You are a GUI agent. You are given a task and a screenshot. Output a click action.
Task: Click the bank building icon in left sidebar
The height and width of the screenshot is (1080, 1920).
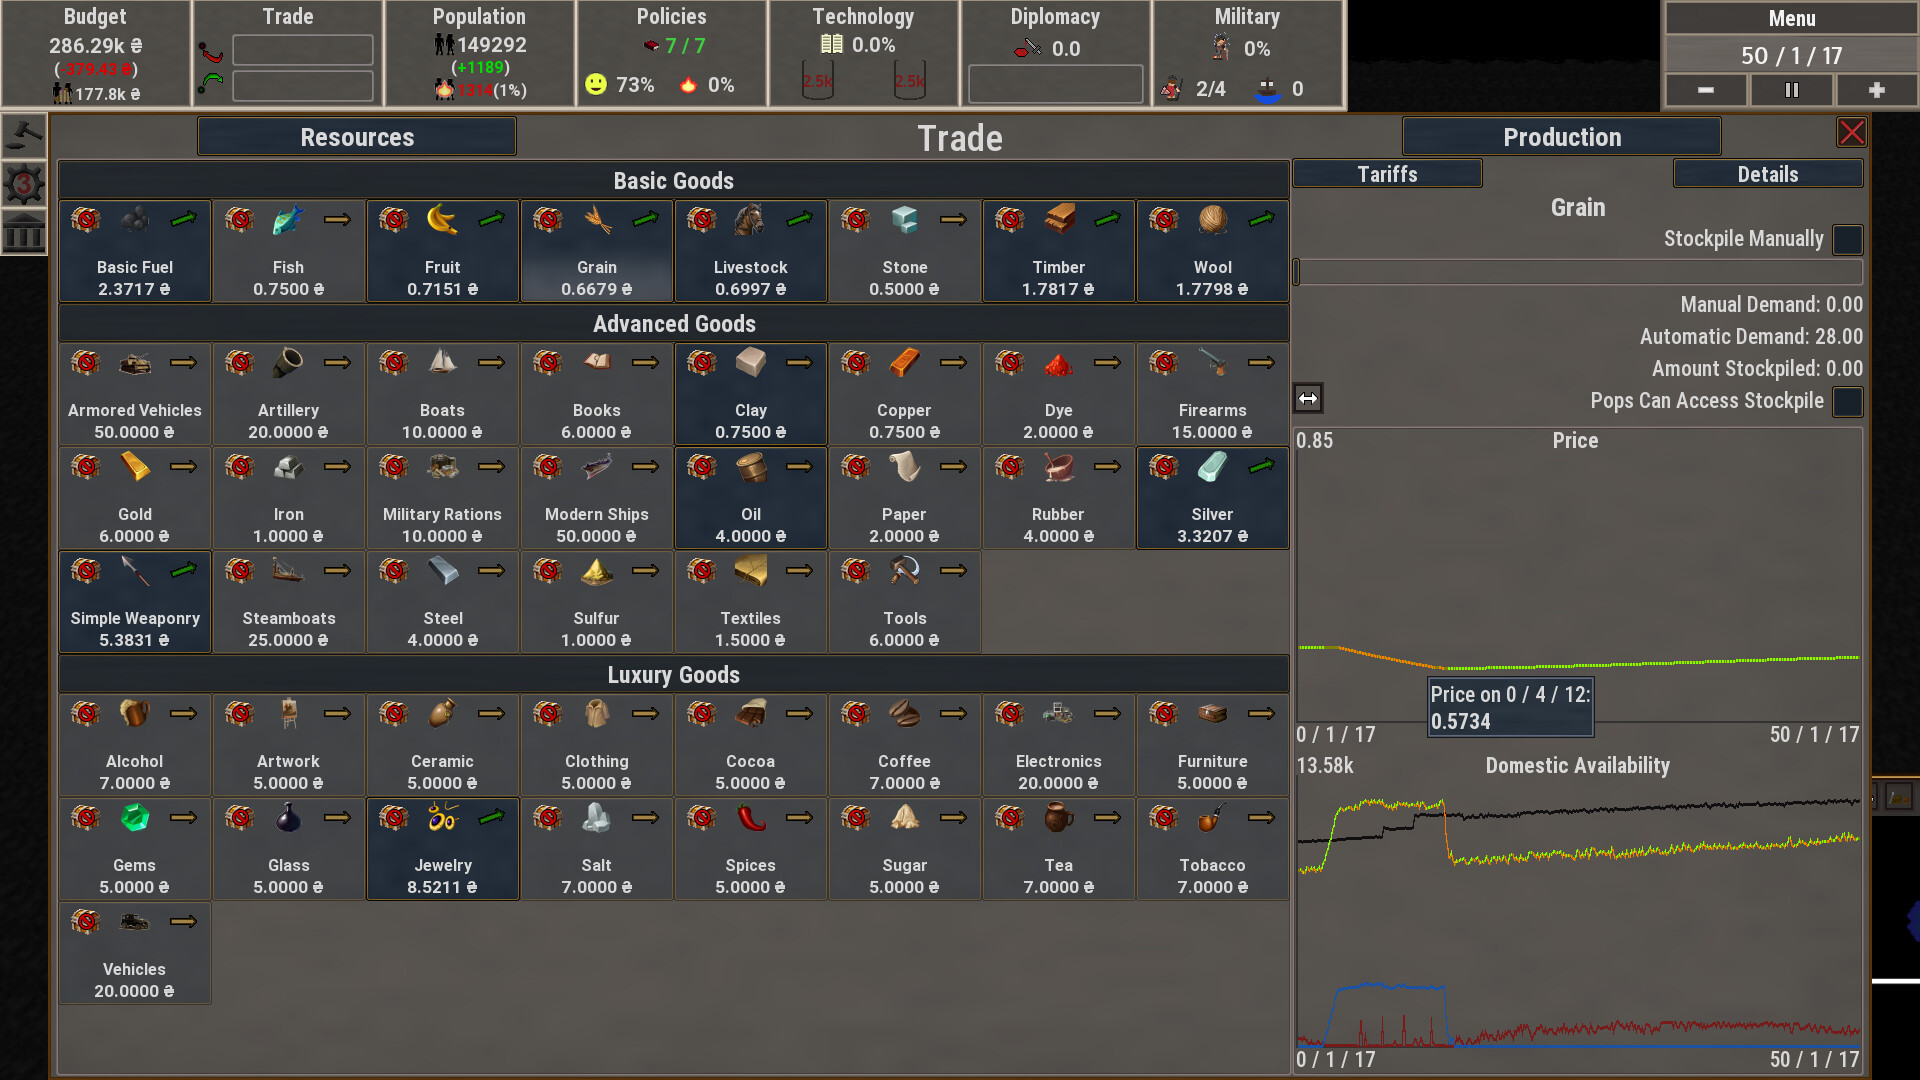point(24,233)
